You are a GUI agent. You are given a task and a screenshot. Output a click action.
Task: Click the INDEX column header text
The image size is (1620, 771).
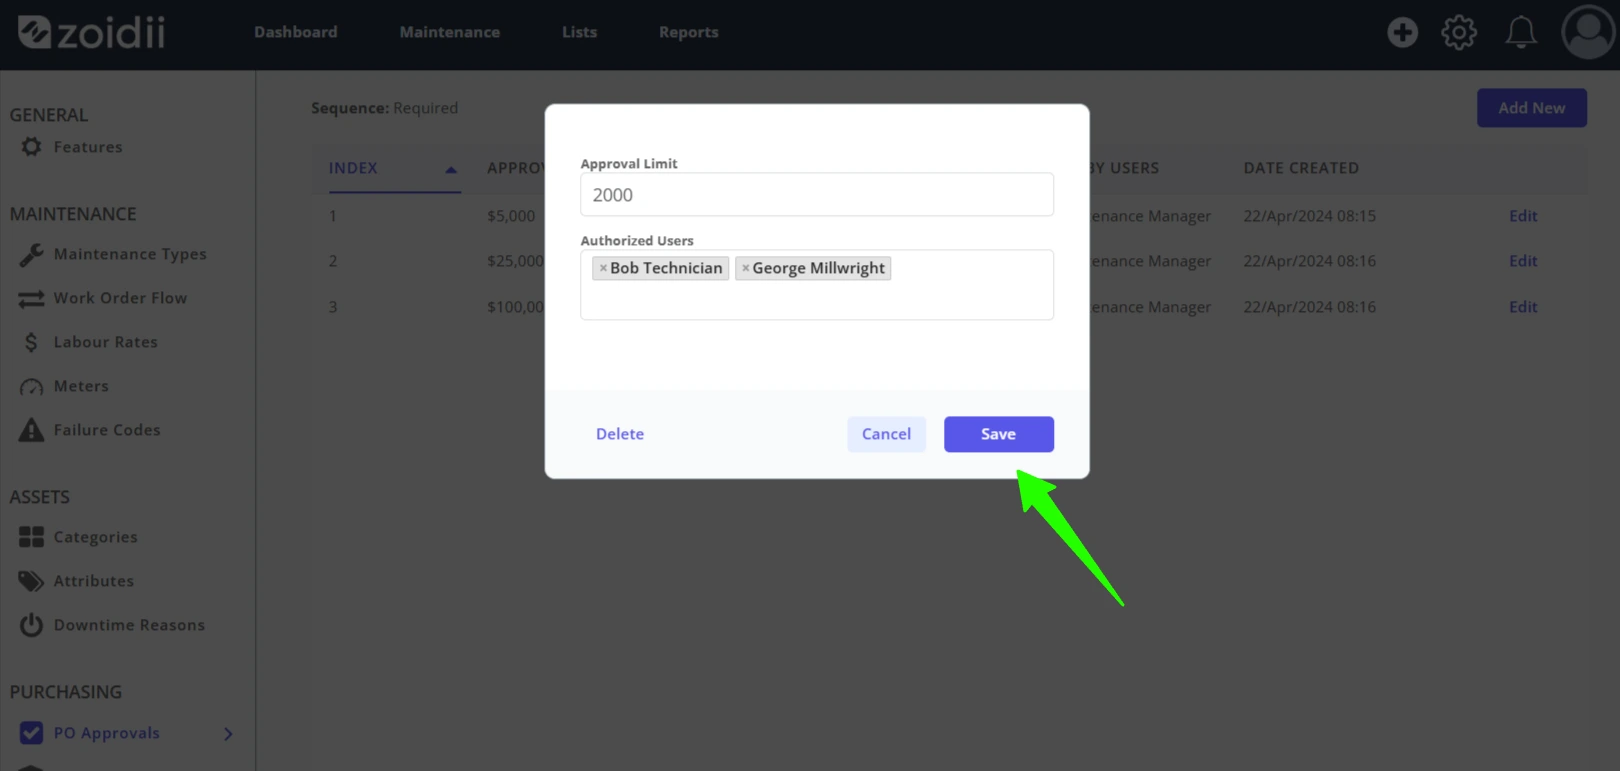(353, 168)
